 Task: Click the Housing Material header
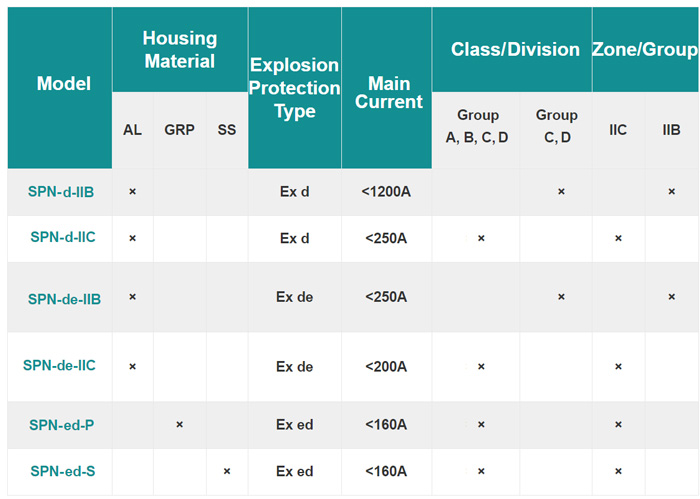179,49
